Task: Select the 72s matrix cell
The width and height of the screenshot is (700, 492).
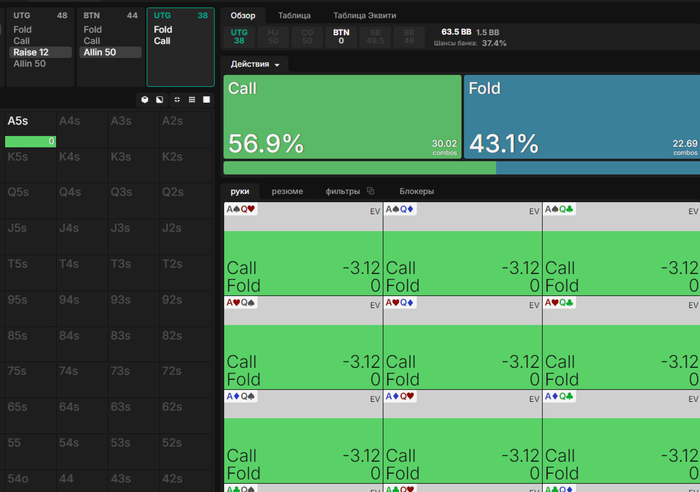Action: (x=185, y=380)
